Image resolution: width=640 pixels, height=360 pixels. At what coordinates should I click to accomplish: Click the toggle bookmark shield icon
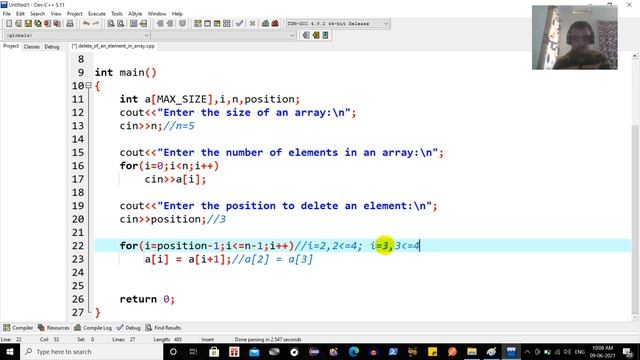point(182,24)
